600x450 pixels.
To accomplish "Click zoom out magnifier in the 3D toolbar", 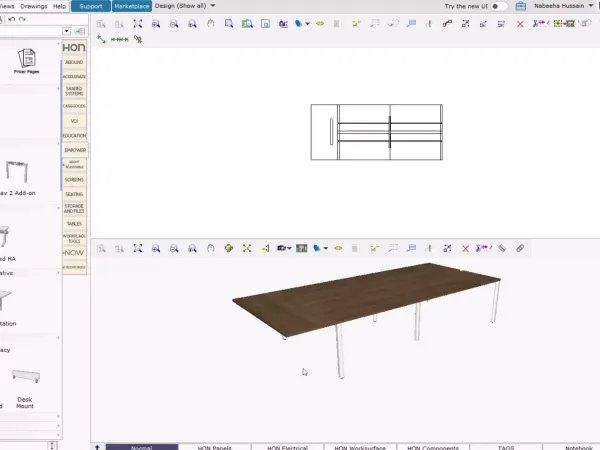I will pos(174,248).
